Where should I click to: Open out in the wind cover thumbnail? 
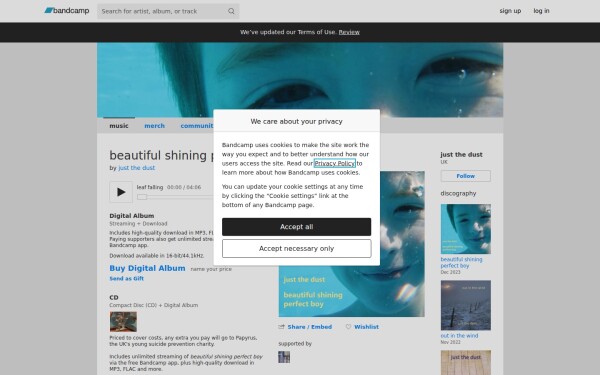[x=465, y=305]
